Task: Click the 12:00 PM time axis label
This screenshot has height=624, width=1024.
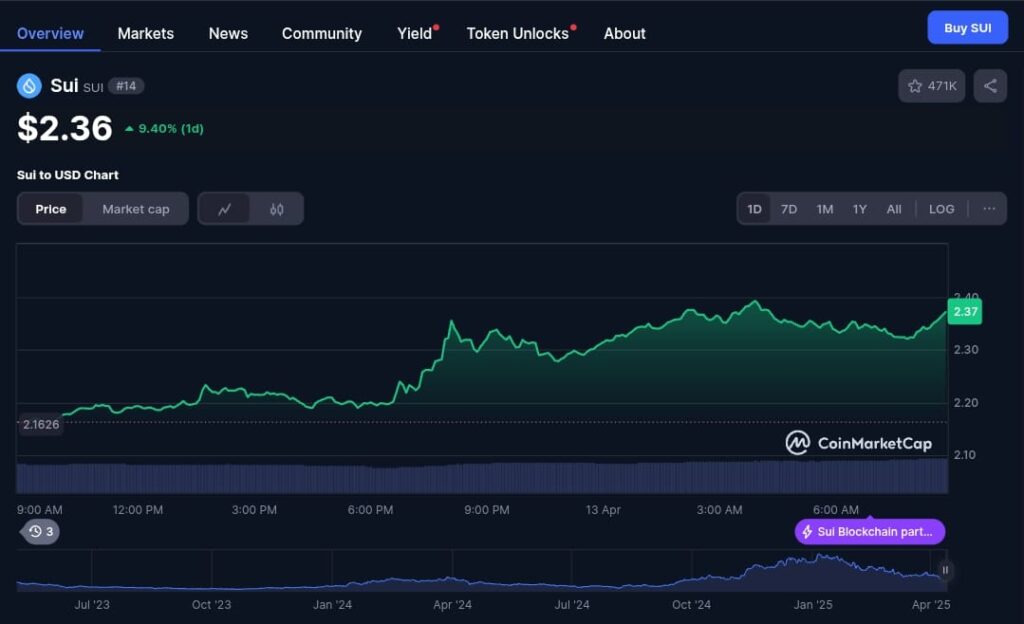Action: tap(138, 509)
